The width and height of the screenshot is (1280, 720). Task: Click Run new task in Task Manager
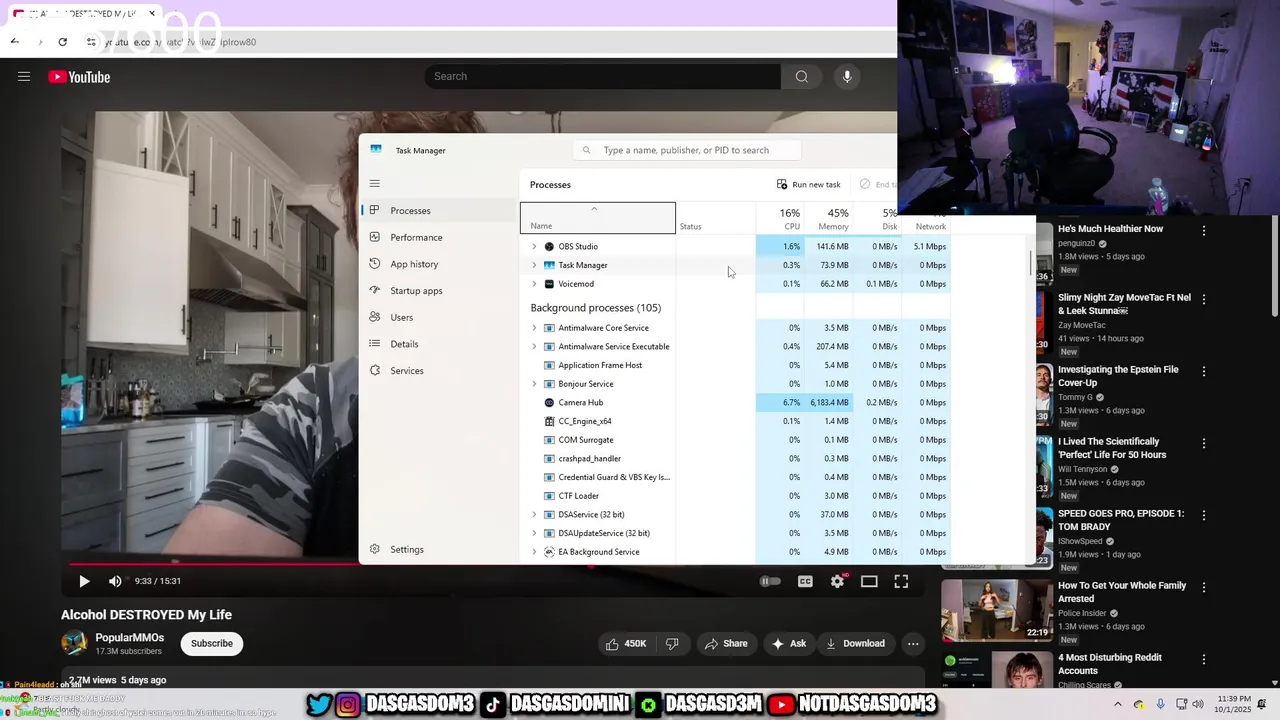(x=809, y=184)
